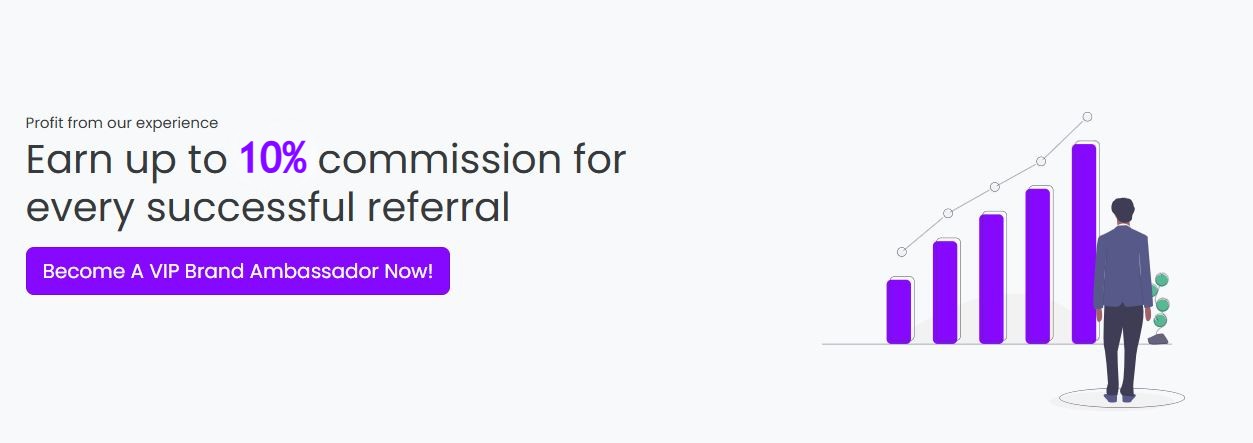Click the topmost line graph data point

click(x=1087, y=117)
